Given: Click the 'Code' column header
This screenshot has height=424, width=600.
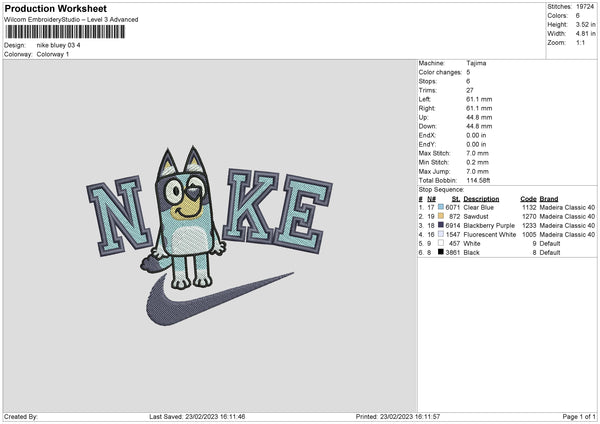Looking at the screenshot, I should point(528,199).
